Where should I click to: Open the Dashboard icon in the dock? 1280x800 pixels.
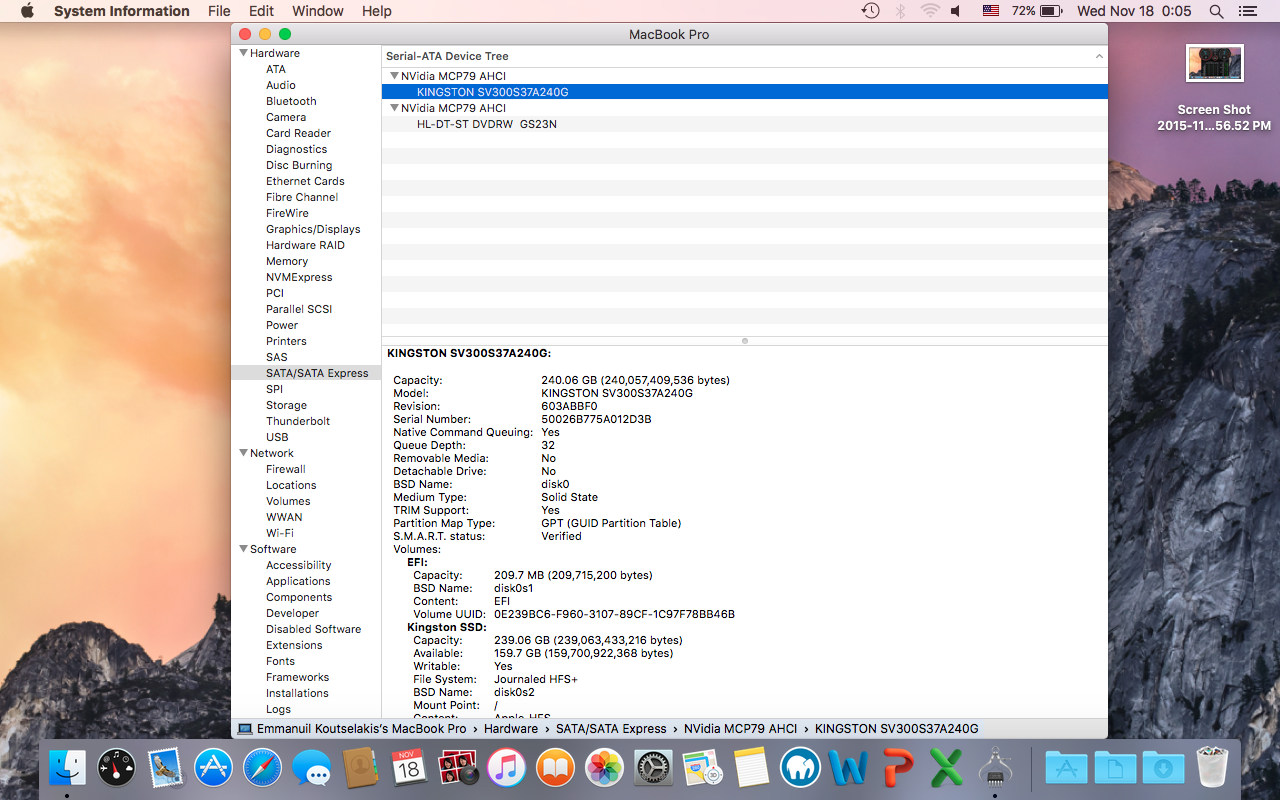point(117,768)
